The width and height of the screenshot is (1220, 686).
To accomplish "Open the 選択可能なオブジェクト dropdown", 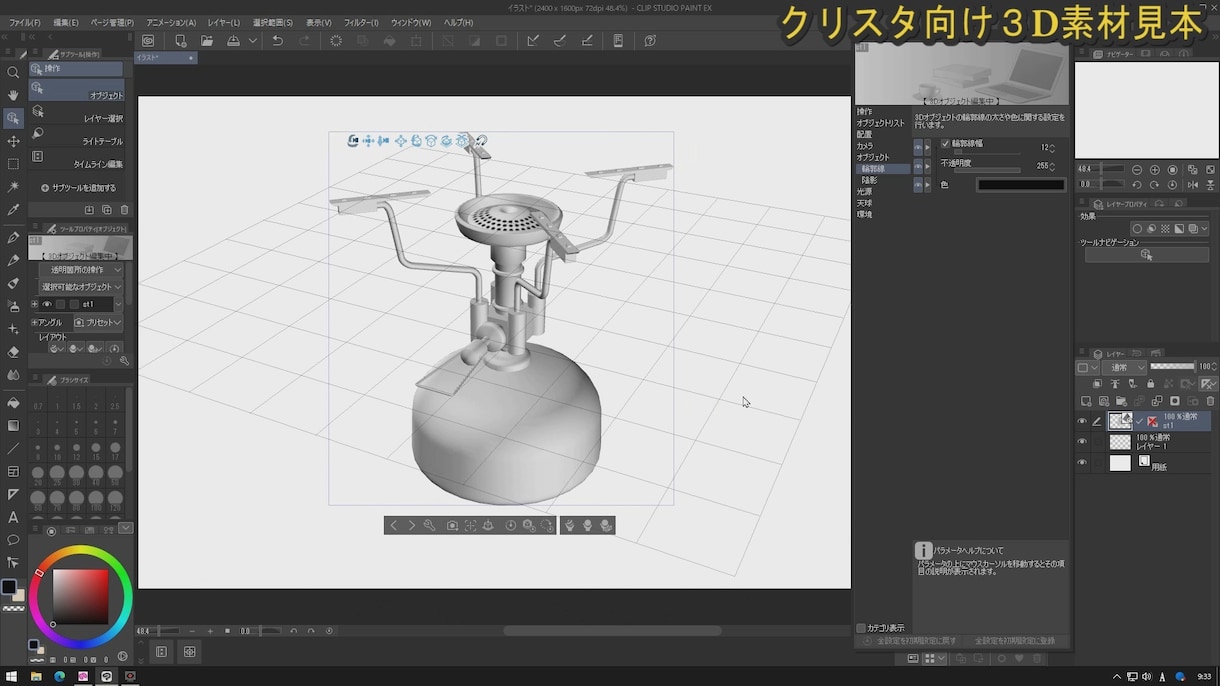I will click(x=81, y=287).
